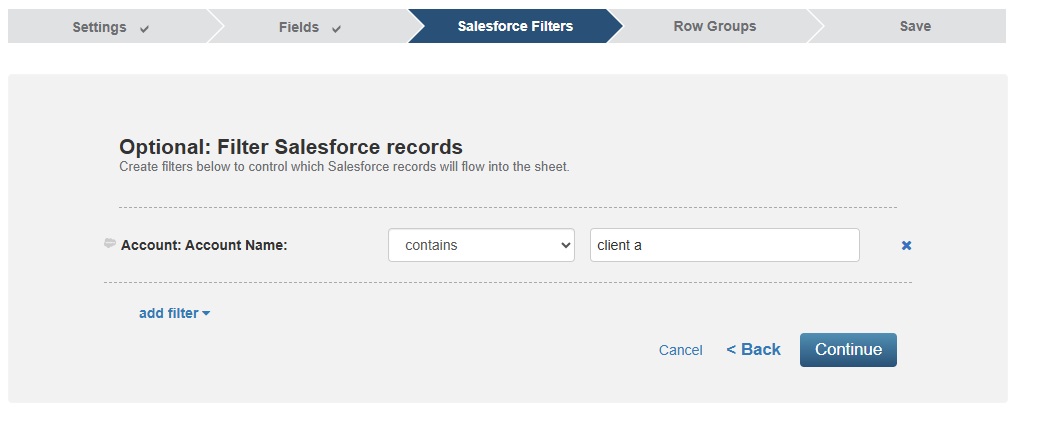This screenshot has height=434, width=1041.
Task: Go to the Settings wizard step
Action: pos(110,27)
